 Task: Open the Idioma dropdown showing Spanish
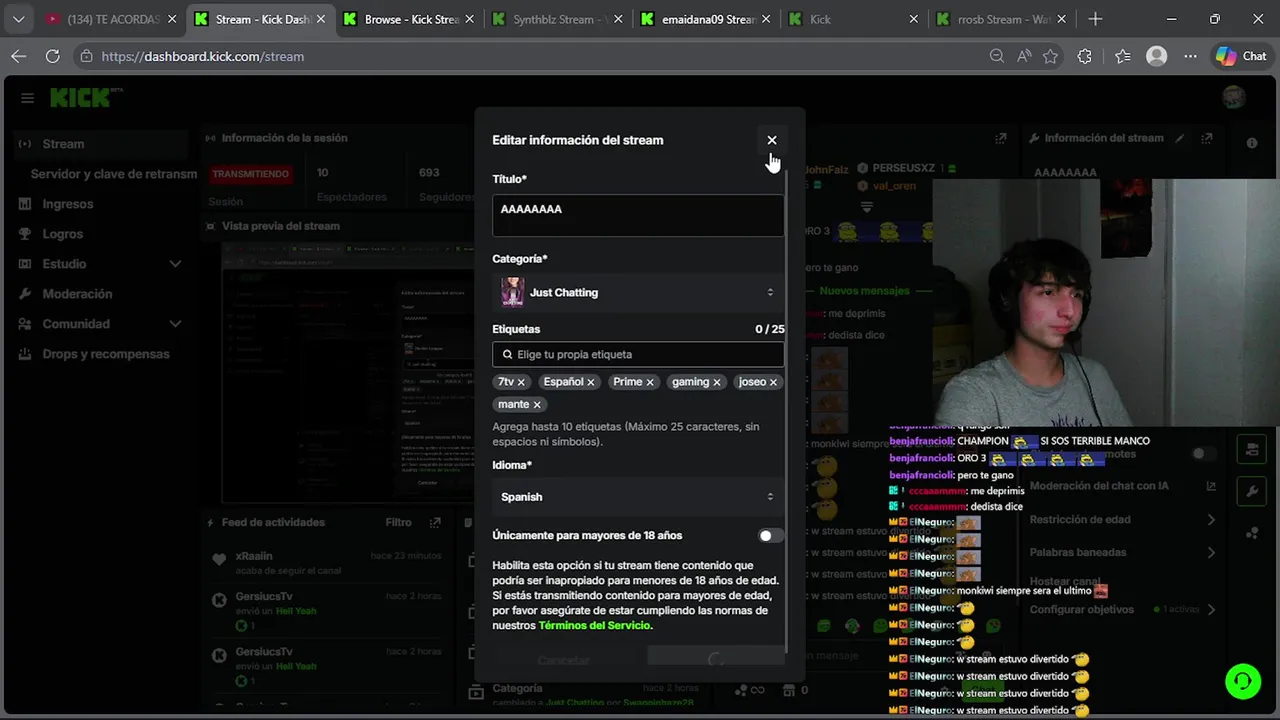point(638,497)
